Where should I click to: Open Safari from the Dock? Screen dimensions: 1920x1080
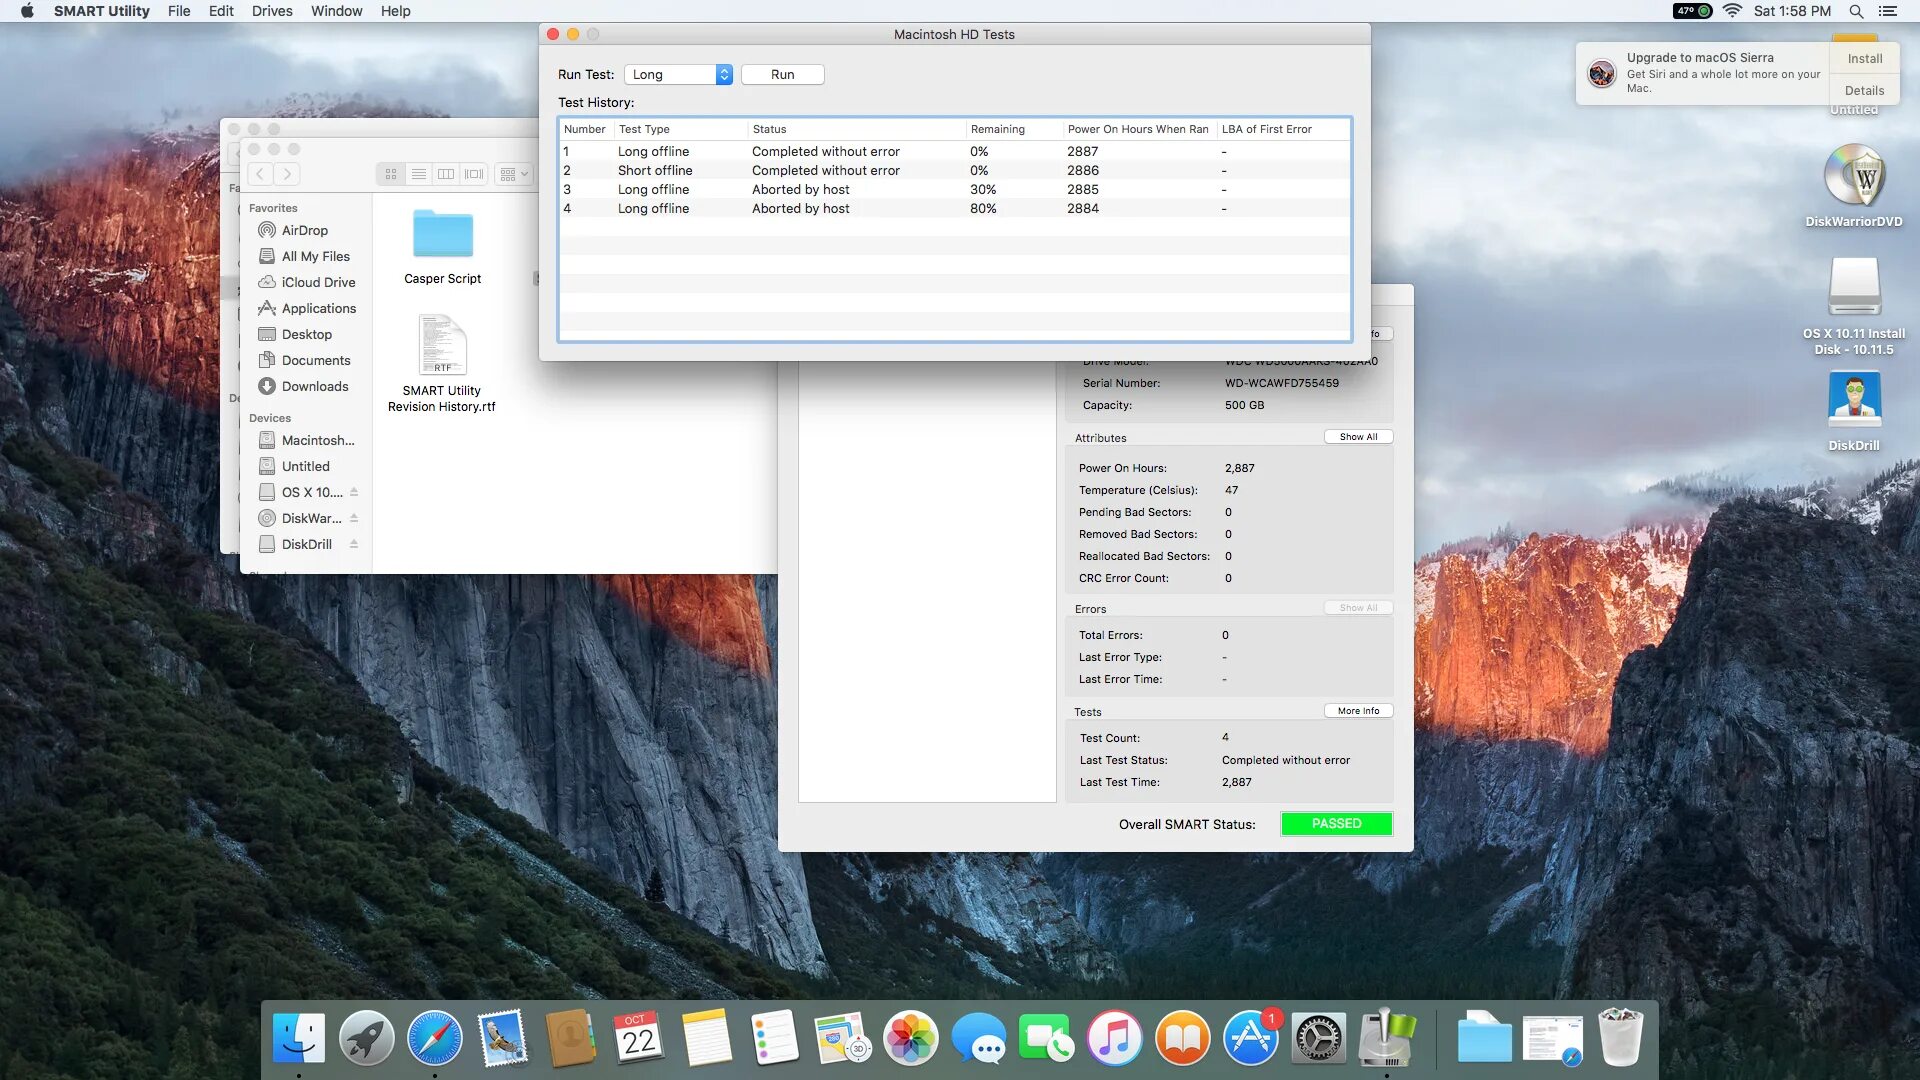point(434,1038)
